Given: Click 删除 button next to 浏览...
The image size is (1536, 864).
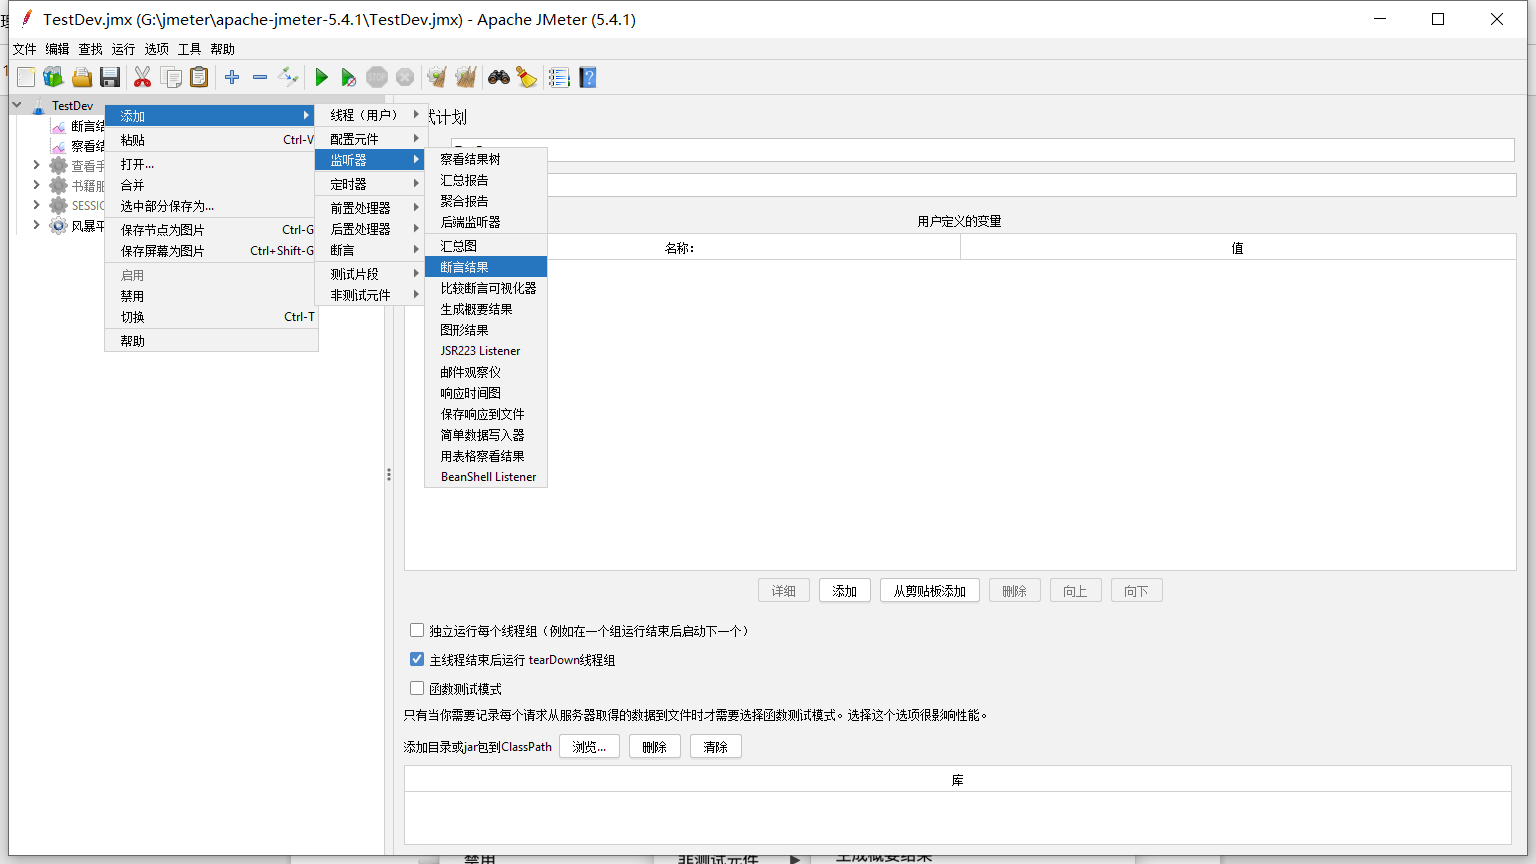Looking at the screenshot, I should click(655, 747).
